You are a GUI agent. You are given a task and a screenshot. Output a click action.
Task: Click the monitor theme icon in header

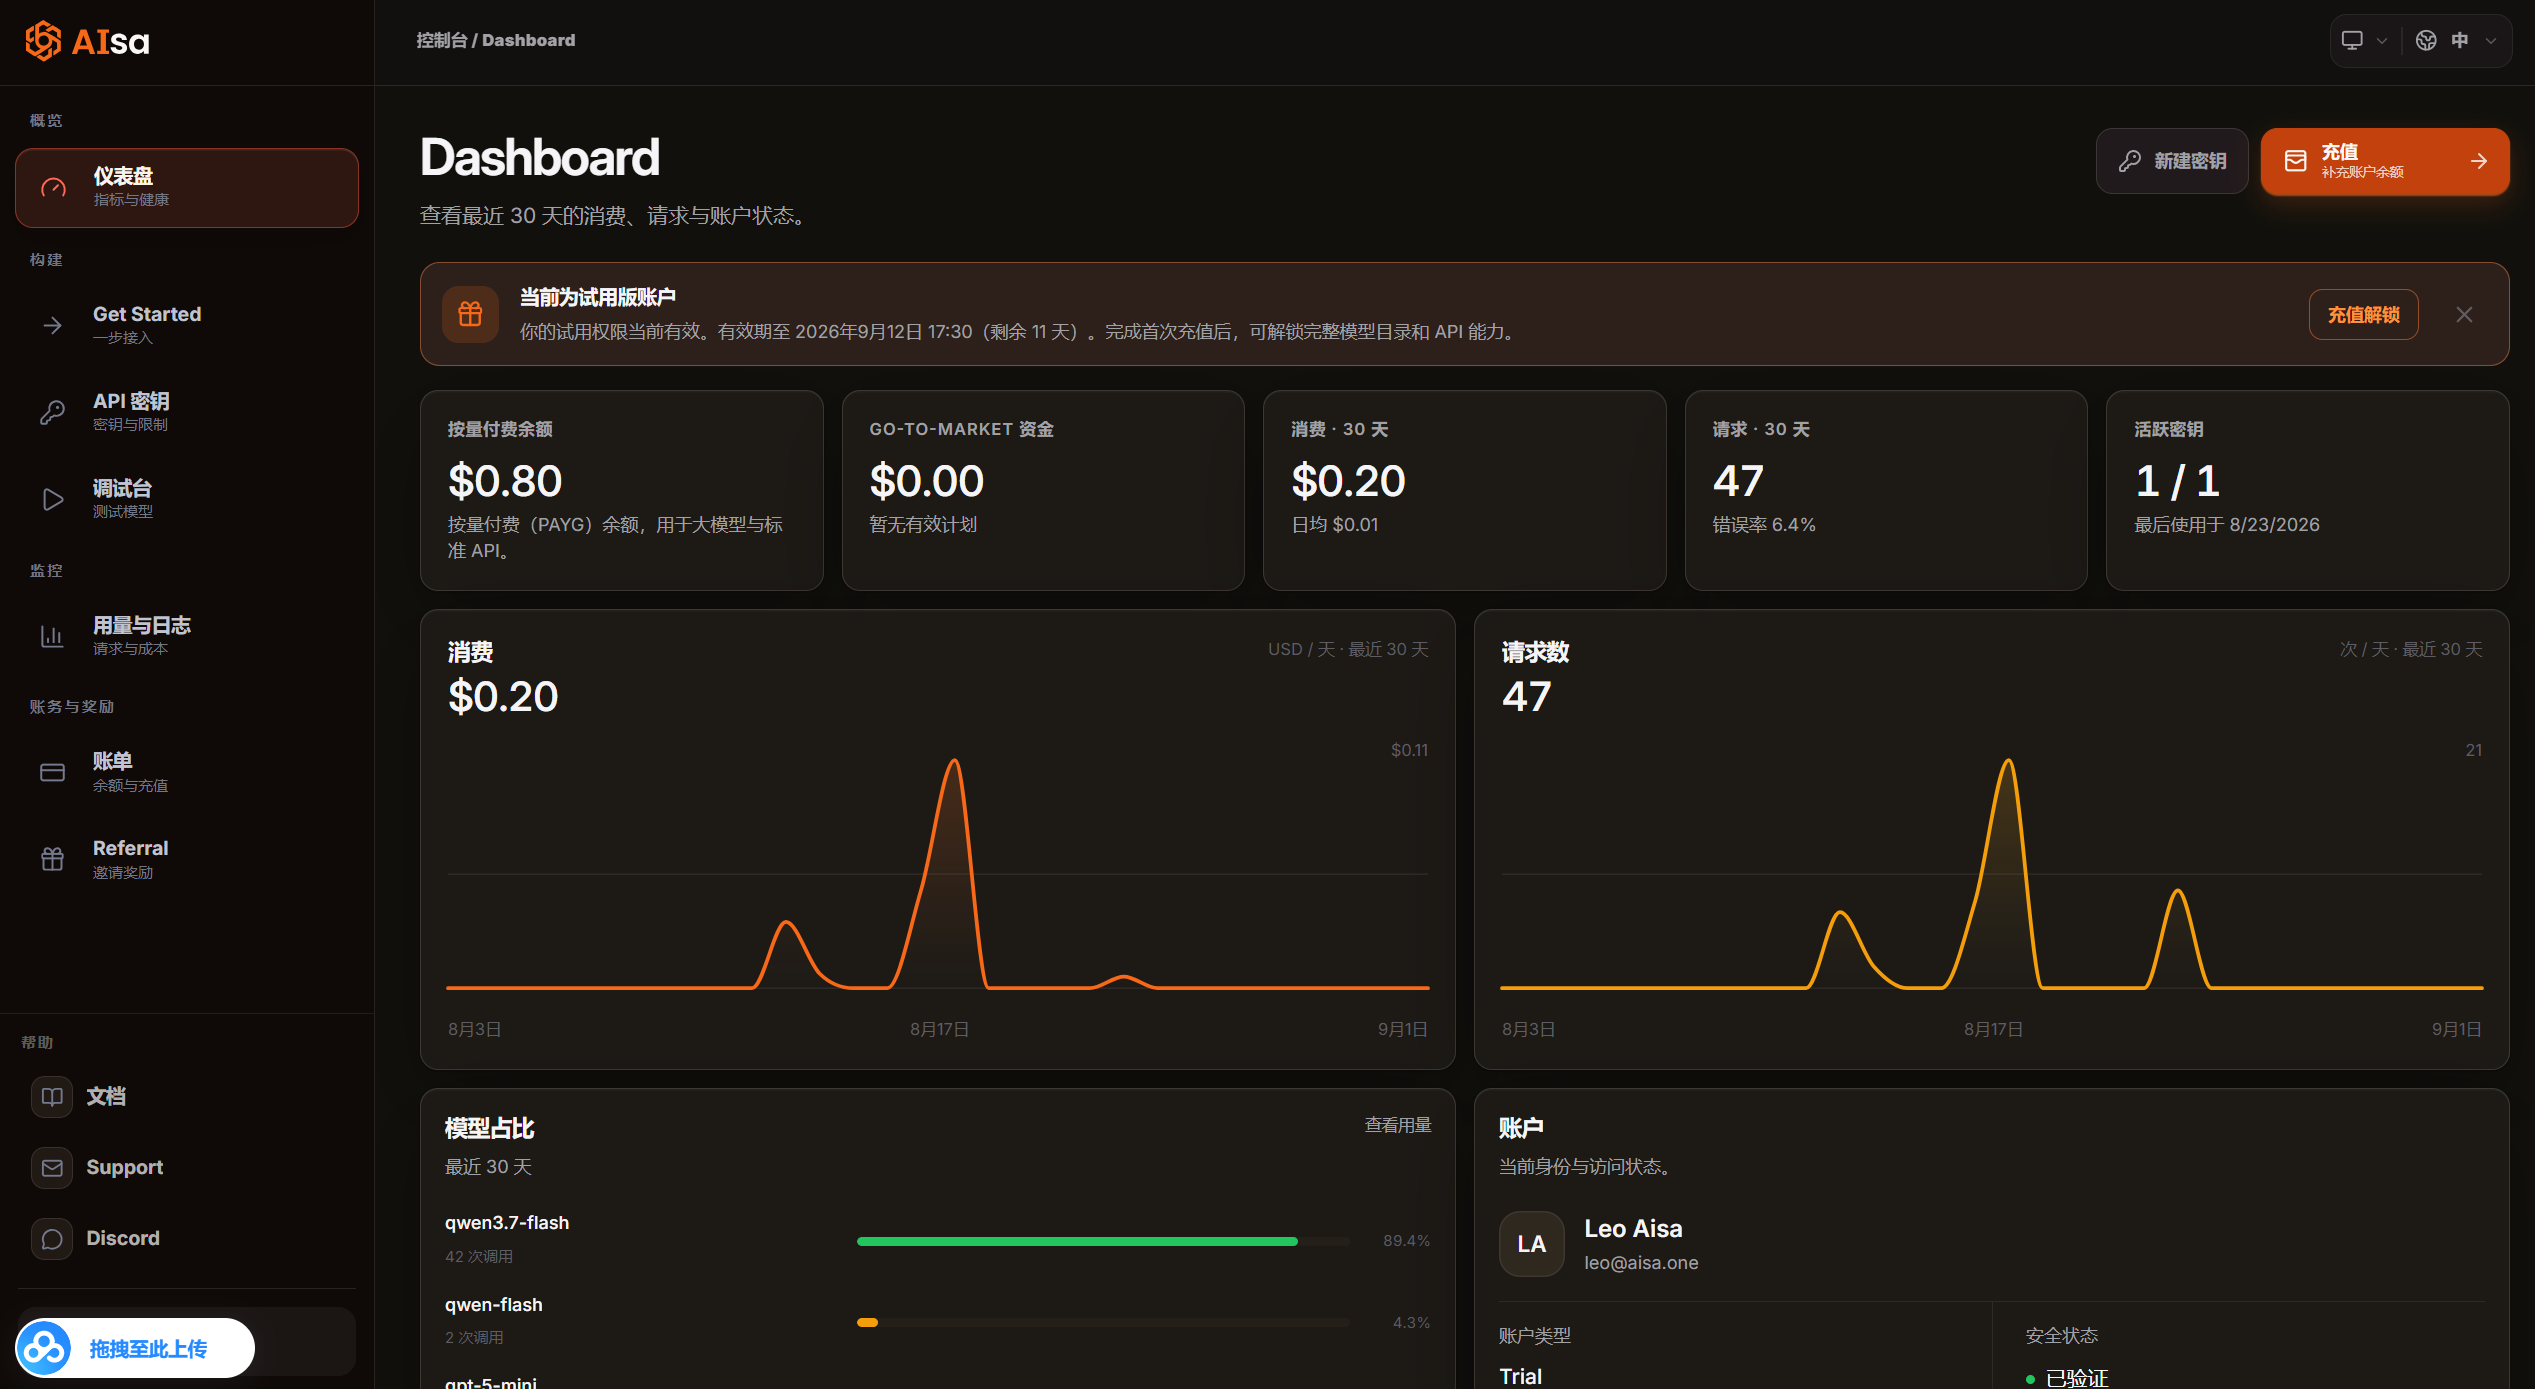coord(2352,40)
